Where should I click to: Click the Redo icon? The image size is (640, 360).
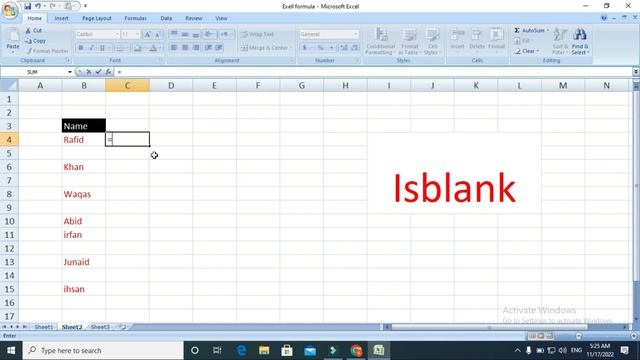pos(53,6)
